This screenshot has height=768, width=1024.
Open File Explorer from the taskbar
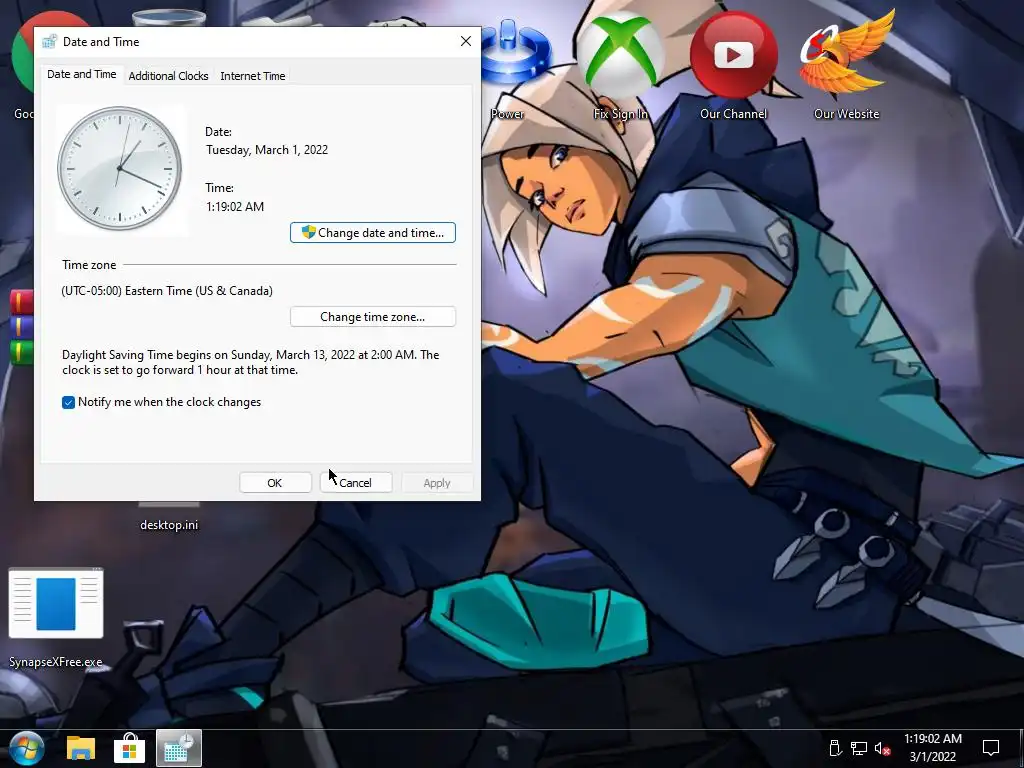[x=81, y=748]
